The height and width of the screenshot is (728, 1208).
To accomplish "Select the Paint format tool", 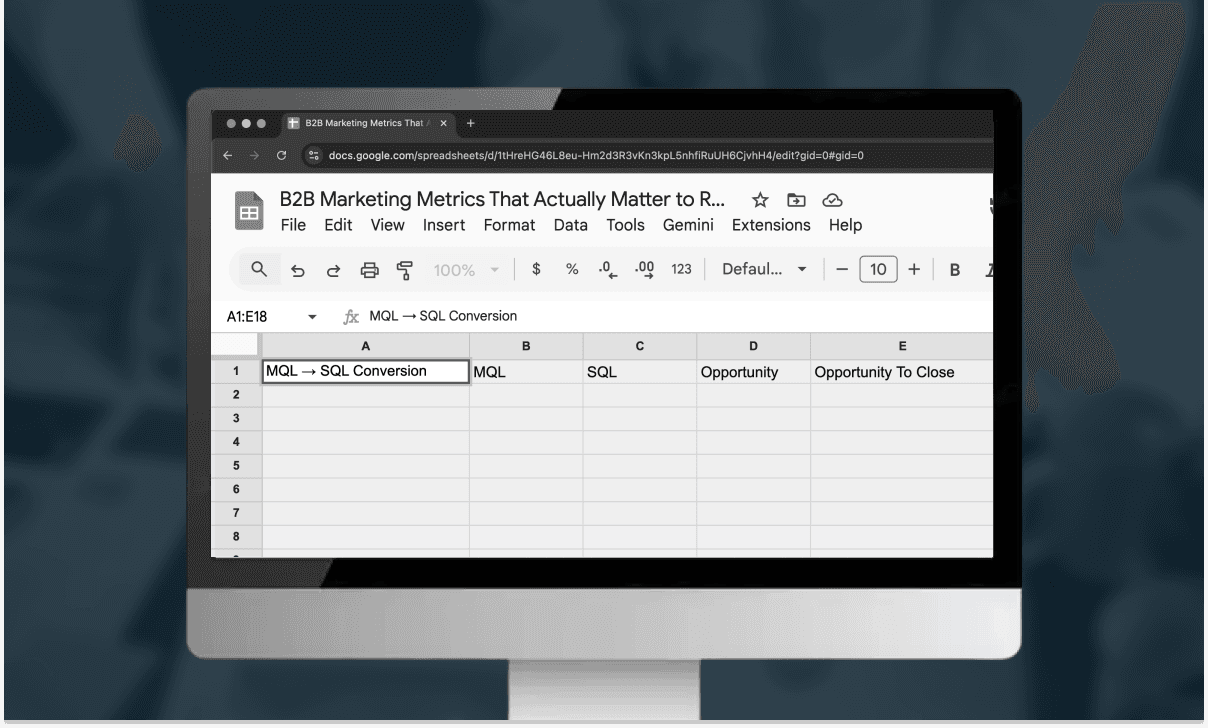I will pos(405,270).
